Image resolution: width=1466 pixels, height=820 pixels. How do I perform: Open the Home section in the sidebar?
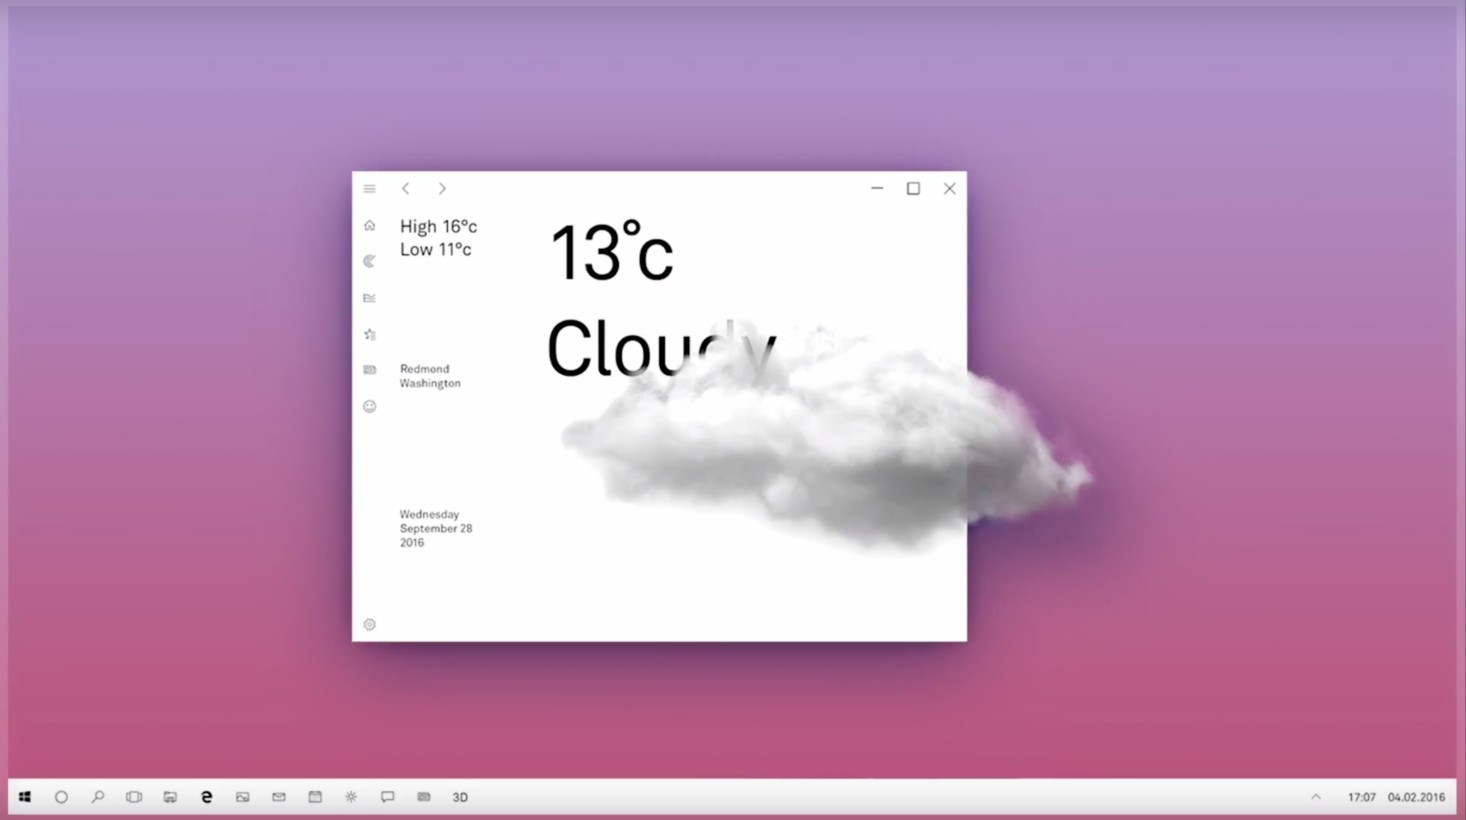(x=369, y=225)
